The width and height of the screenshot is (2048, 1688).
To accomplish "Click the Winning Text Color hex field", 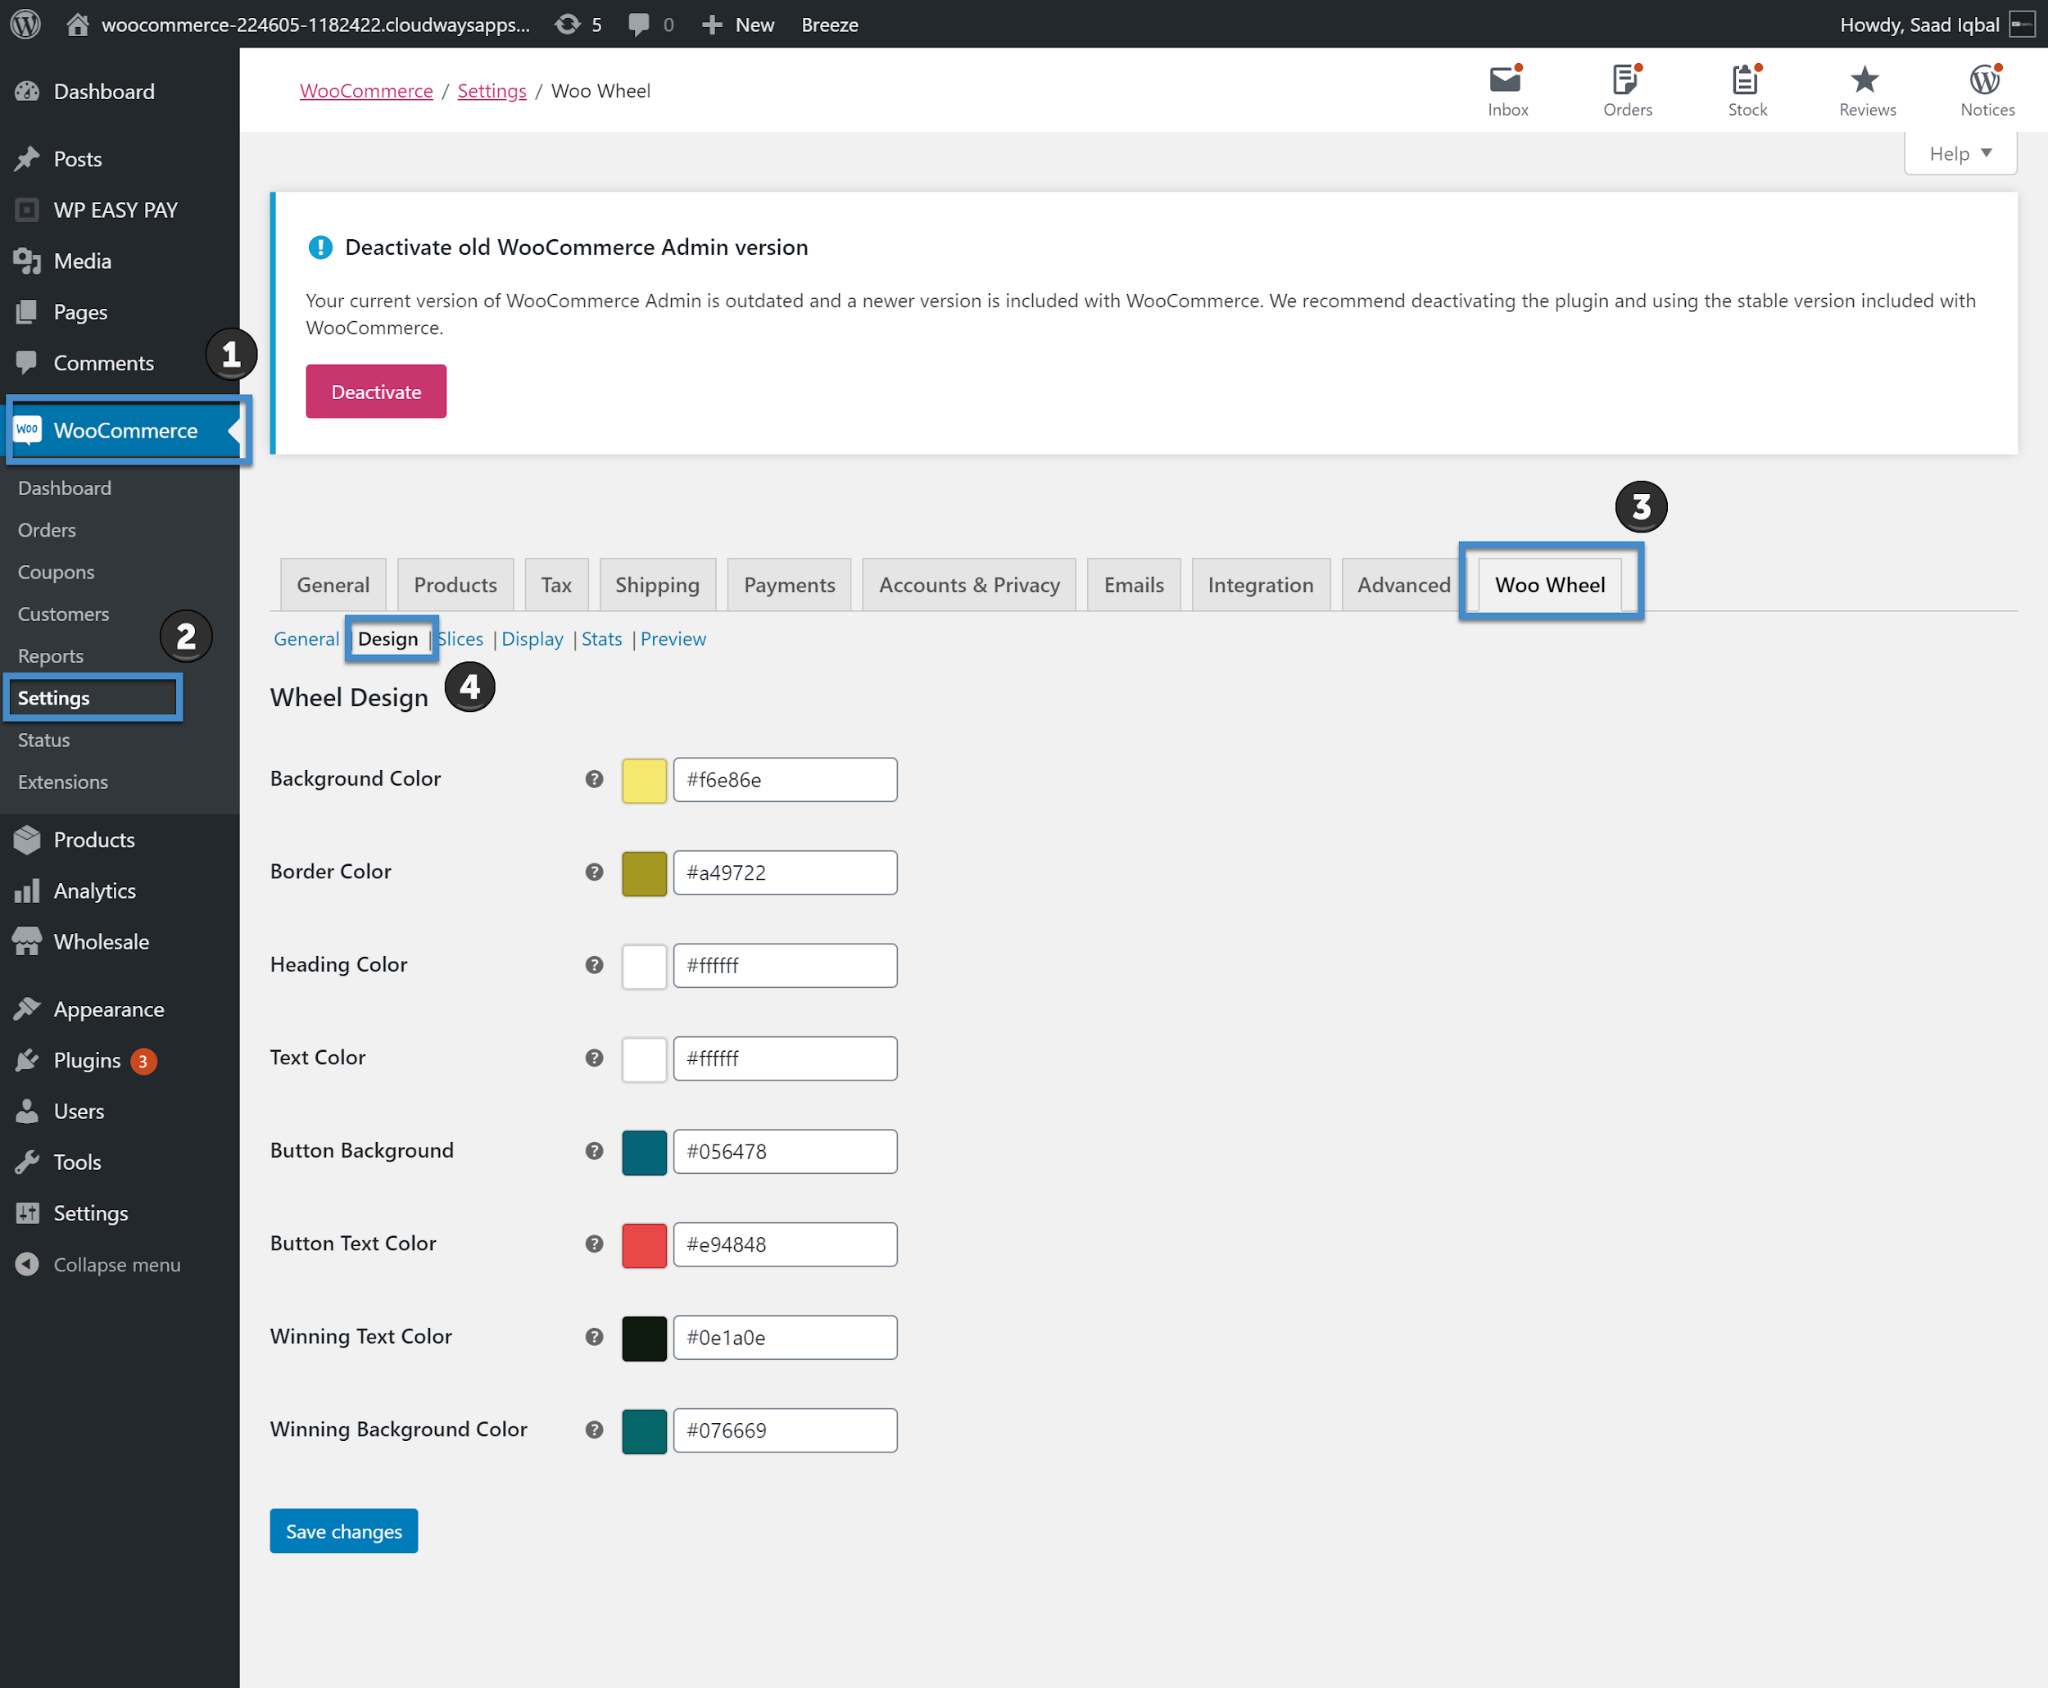I will (785, 1338).
